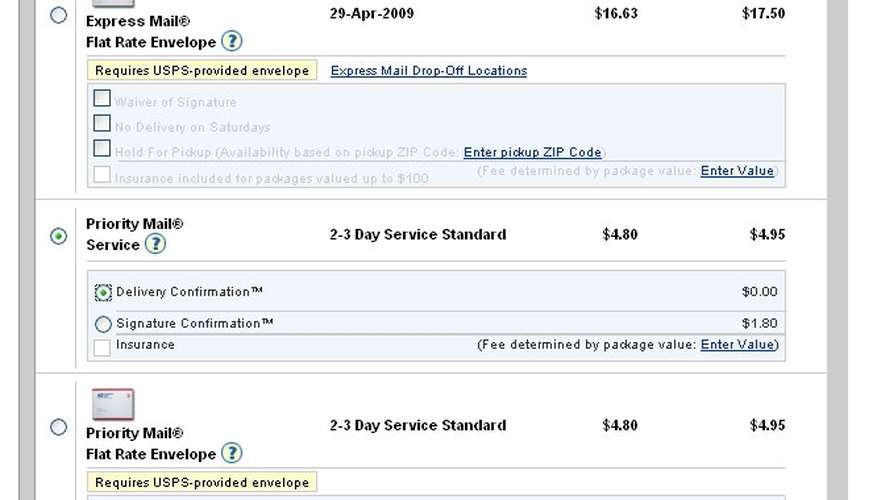Choose the Signature Confirmation option
Image resolution: width=877 pixels, height=500 pixels.
pyautogui.click(x=103, y=324)
